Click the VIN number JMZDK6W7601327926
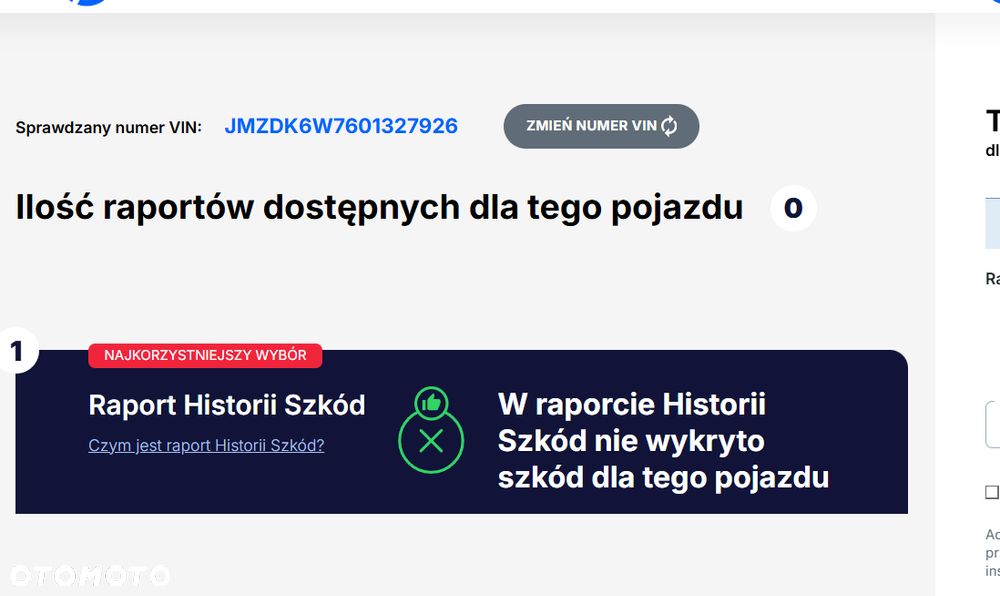 click(x=341, y=126)
